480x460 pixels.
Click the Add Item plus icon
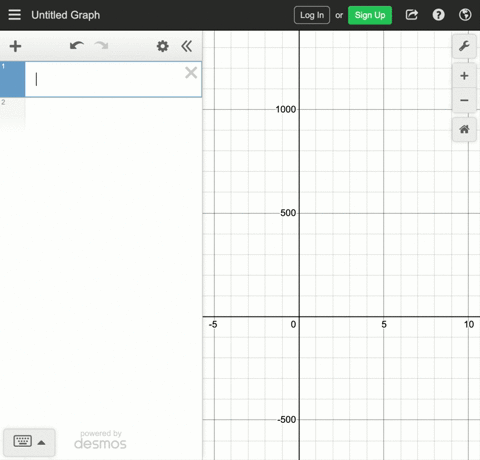15,46
